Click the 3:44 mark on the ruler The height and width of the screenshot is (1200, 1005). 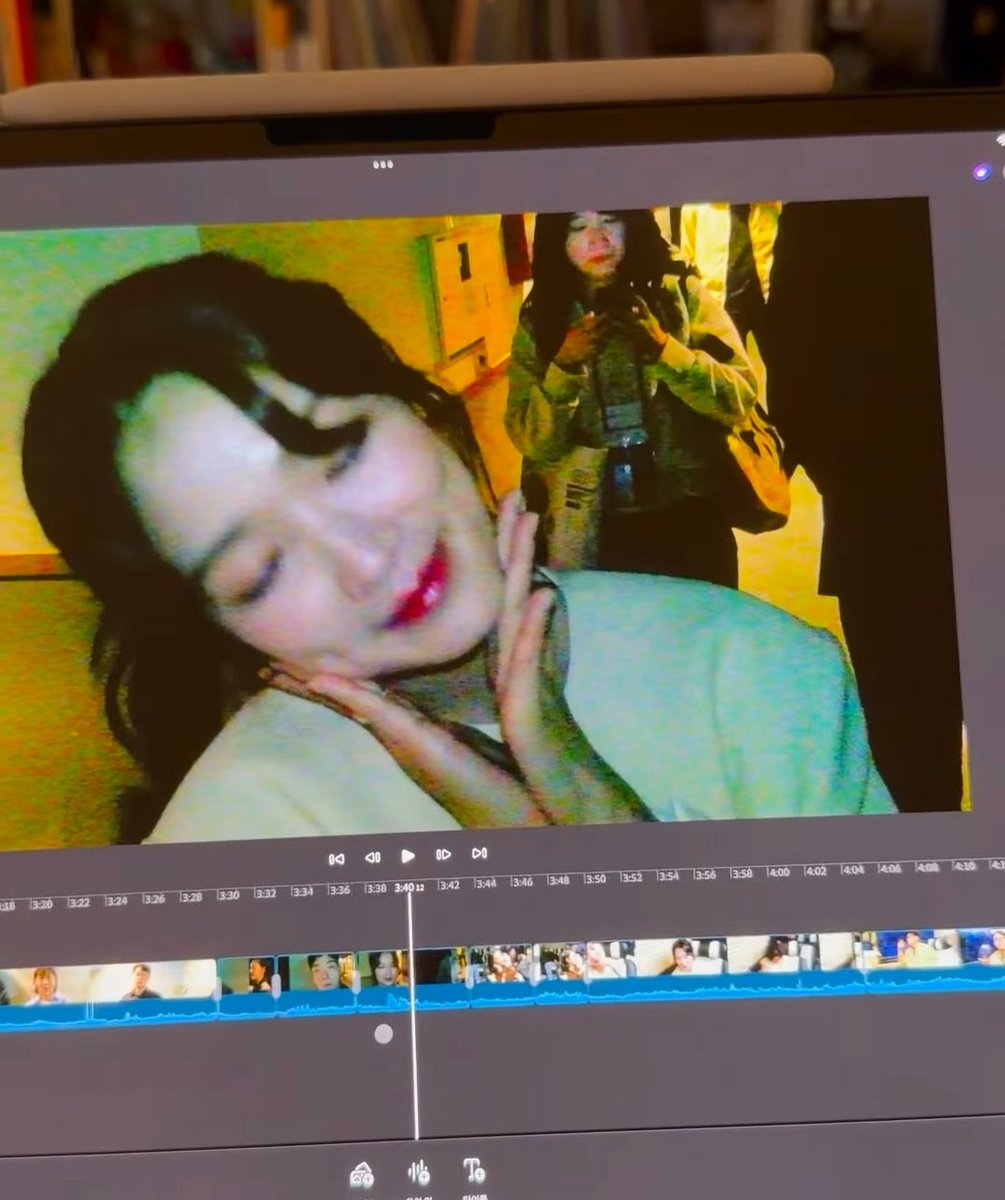click(x=485, y=884)
